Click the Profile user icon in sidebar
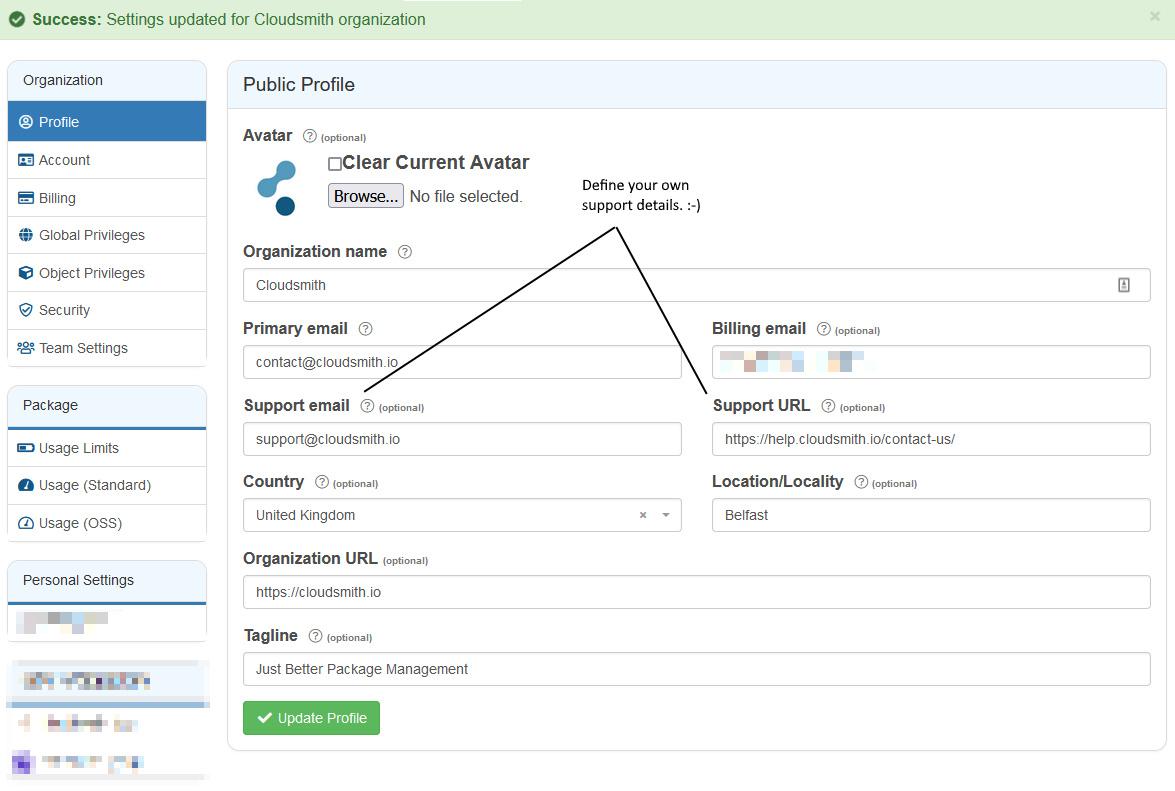Viewport: 1175px width, 791px height. (25, 122)
